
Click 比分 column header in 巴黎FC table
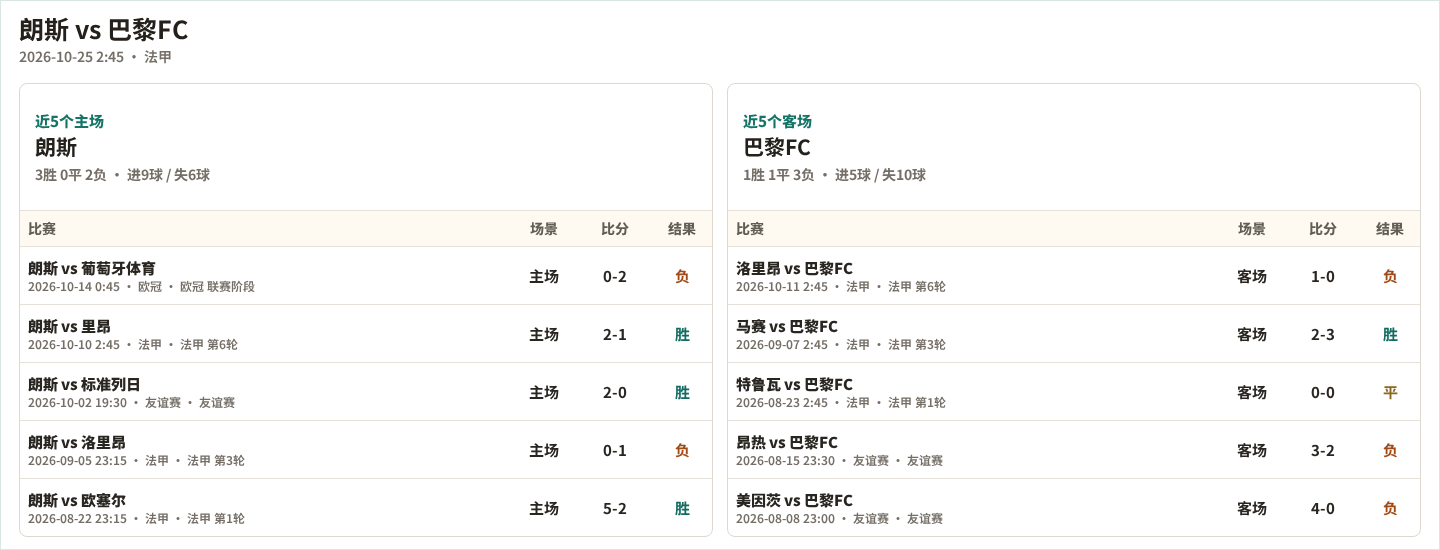(1323, 229)
